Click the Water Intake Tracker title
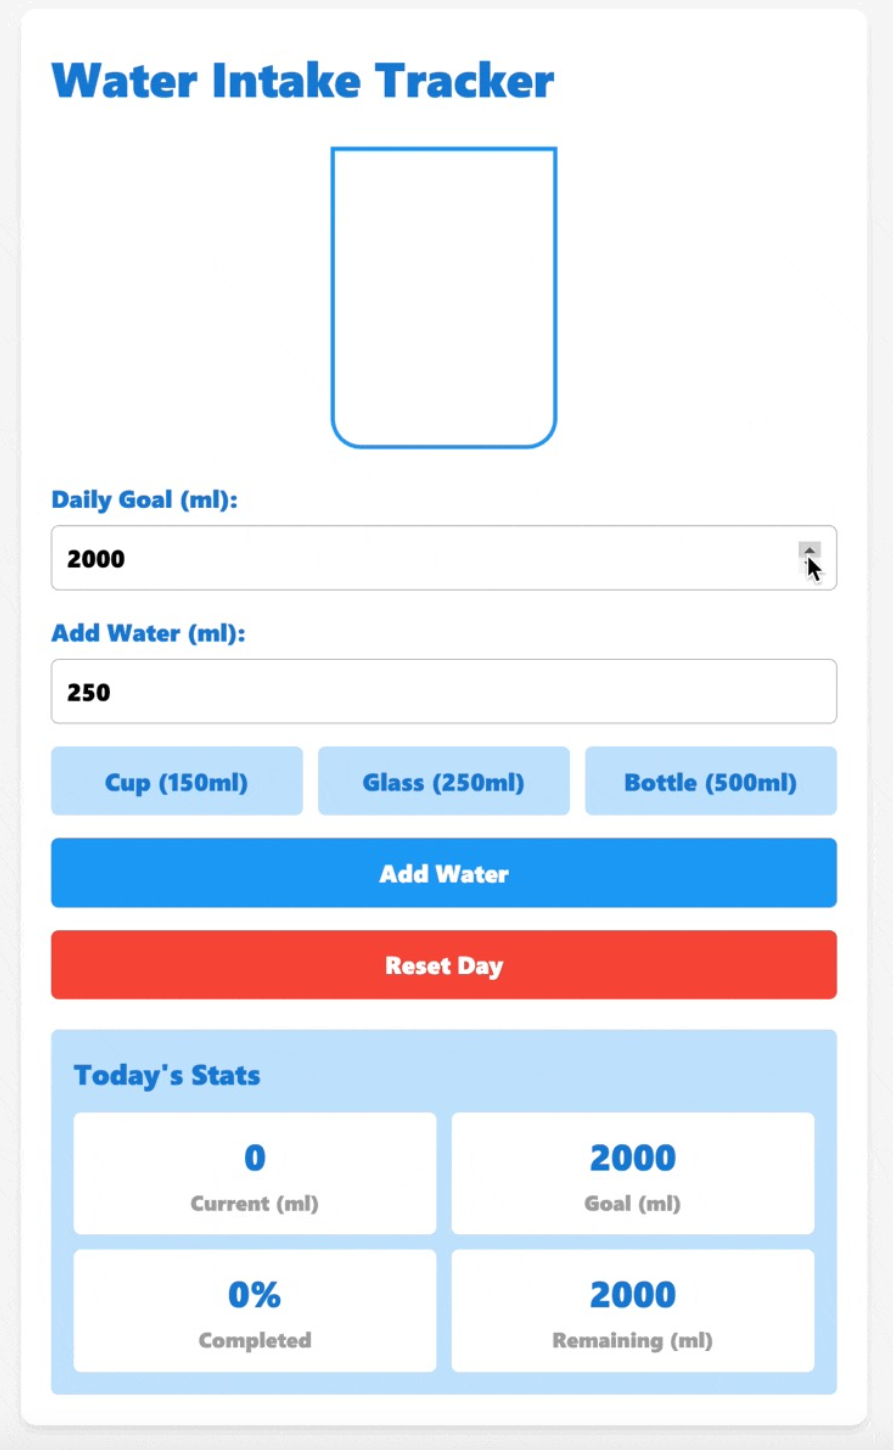The height and width of the screenshot is (1450, 894). point(302,81)
